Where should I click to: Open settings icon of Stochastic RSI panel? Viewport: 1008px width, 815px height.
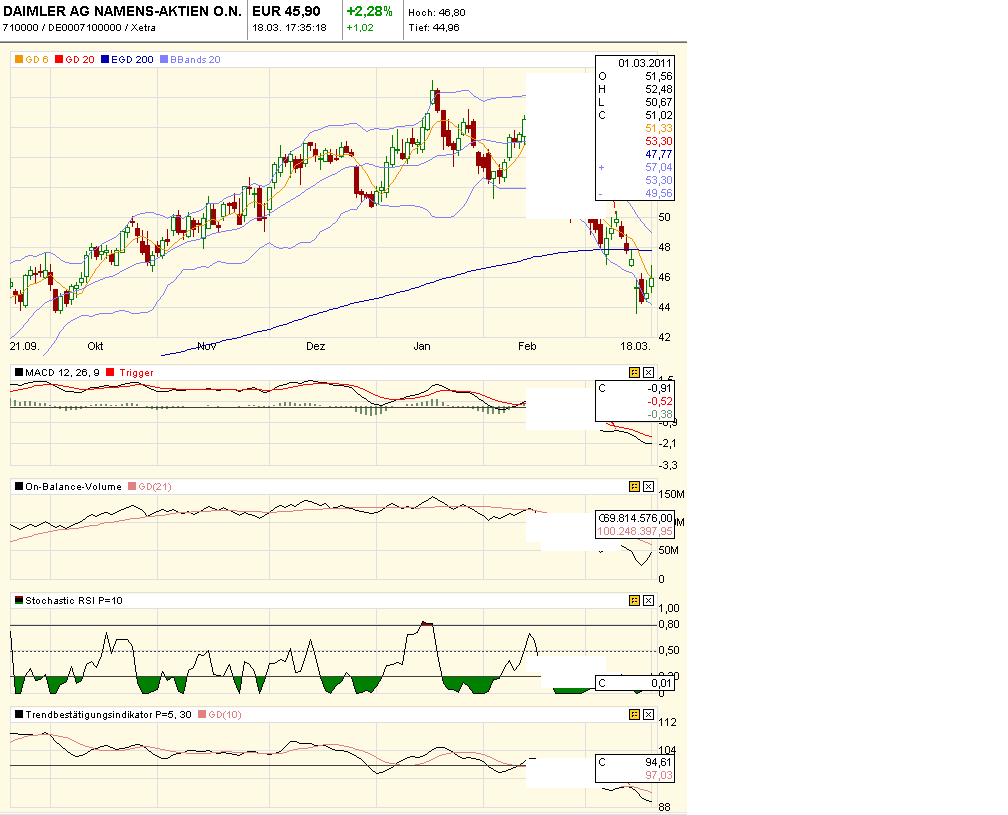coord(634,600)
